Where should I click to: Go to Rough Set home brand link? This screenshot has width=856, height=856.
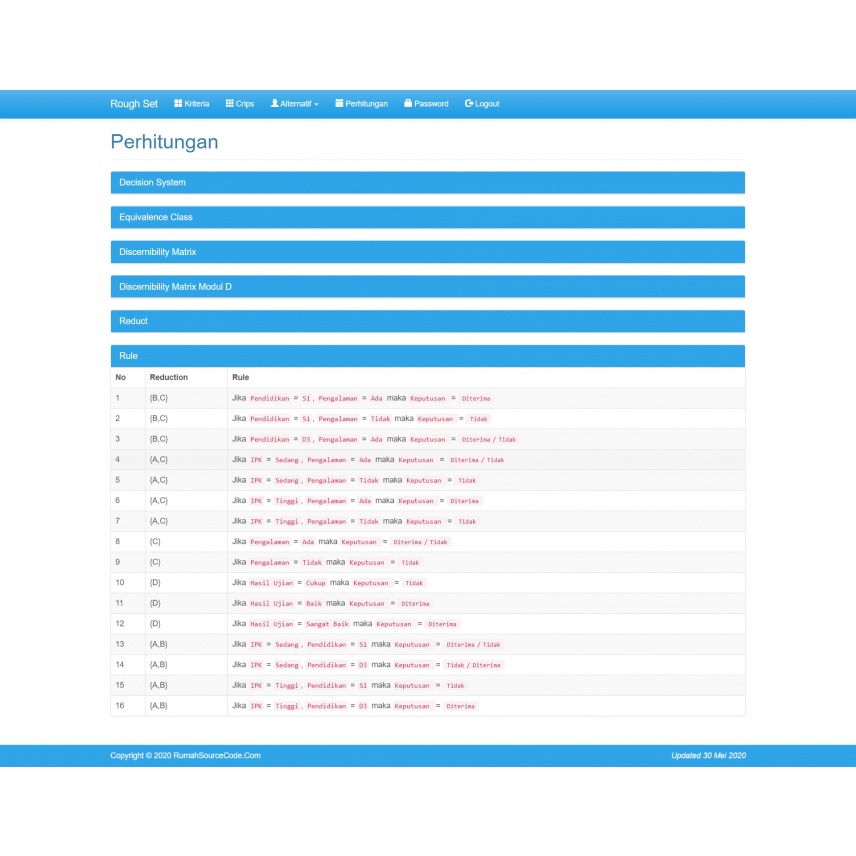click(134, 104)
